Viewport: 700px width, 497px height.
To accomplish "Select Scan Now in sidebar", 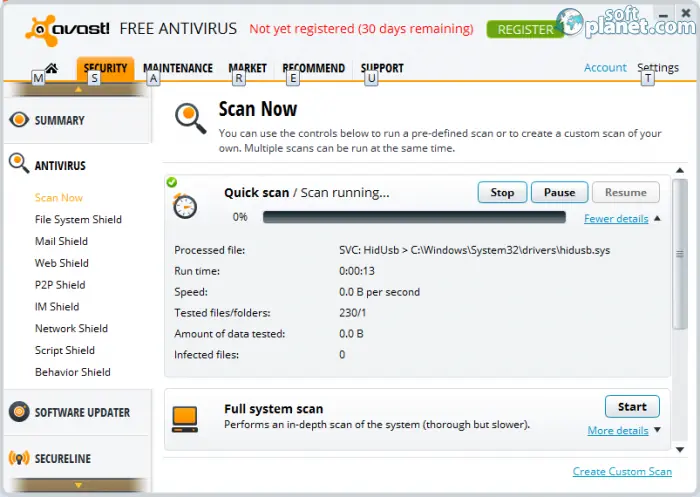I will (58, 198).
